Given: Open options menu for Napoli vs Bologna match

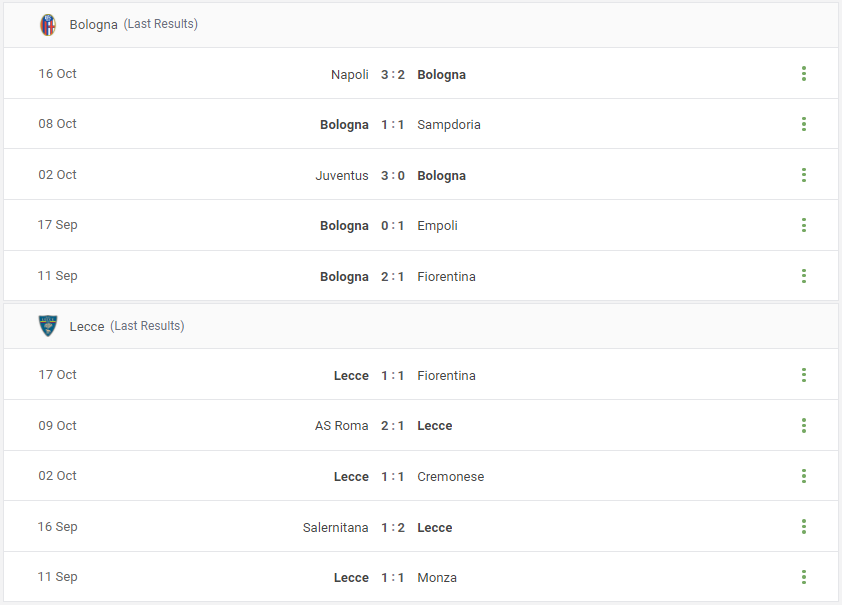Looking at the screenshot, I should coord(803,74).
